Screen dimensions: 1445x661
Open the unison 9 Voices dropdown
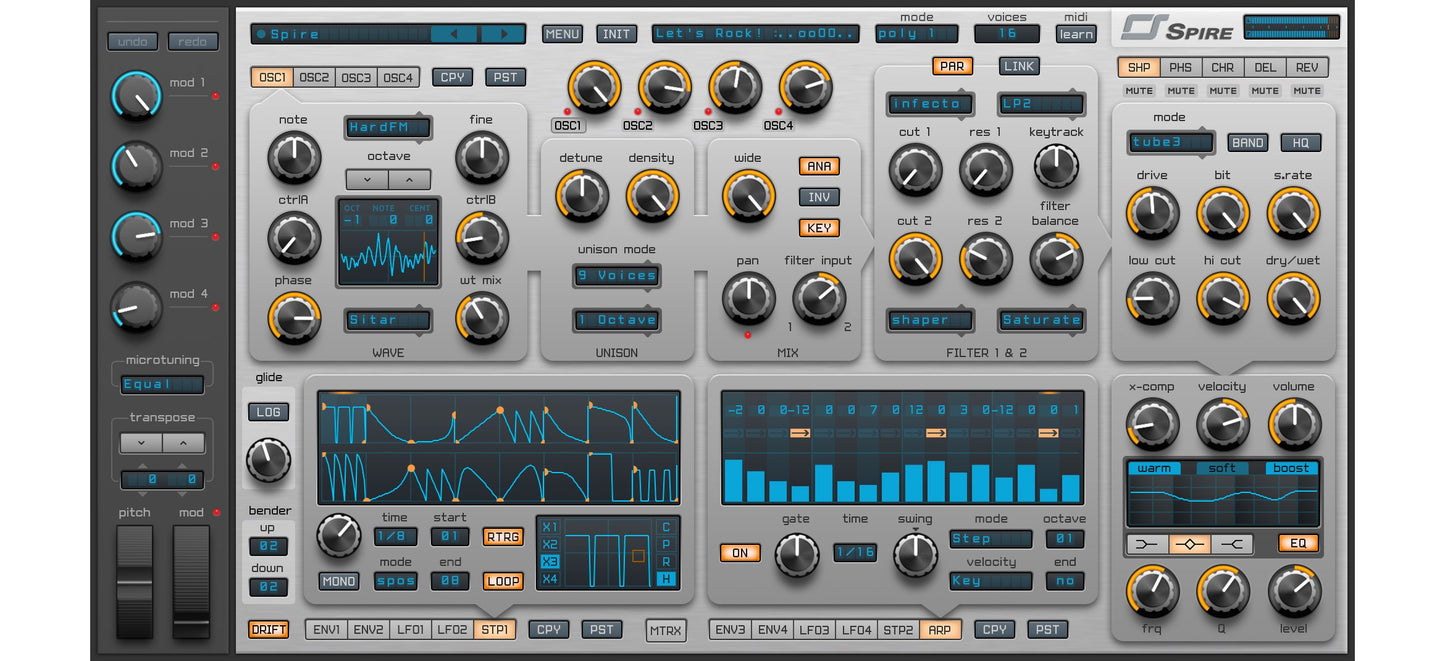click(x=616, y=276)
